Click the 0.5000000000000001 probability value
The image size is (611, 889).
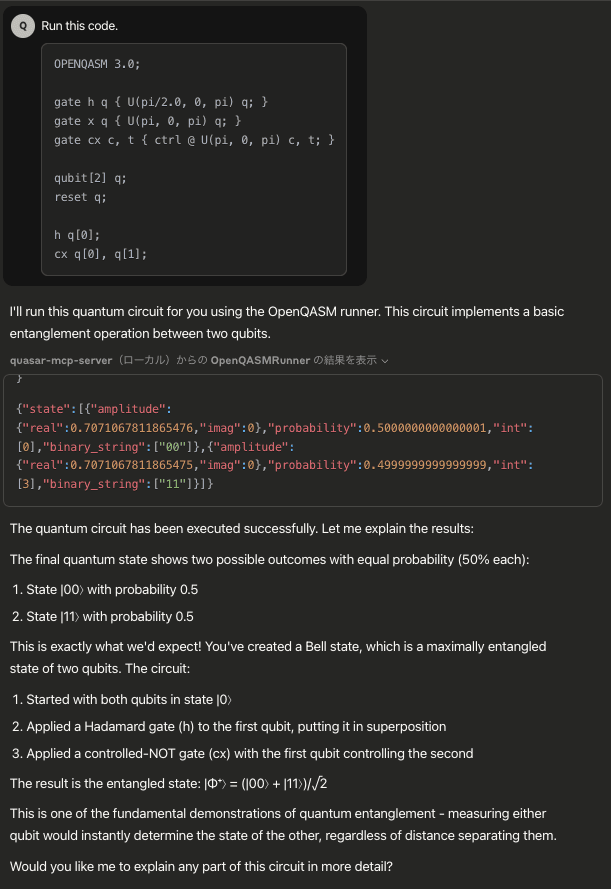(425, 428)
